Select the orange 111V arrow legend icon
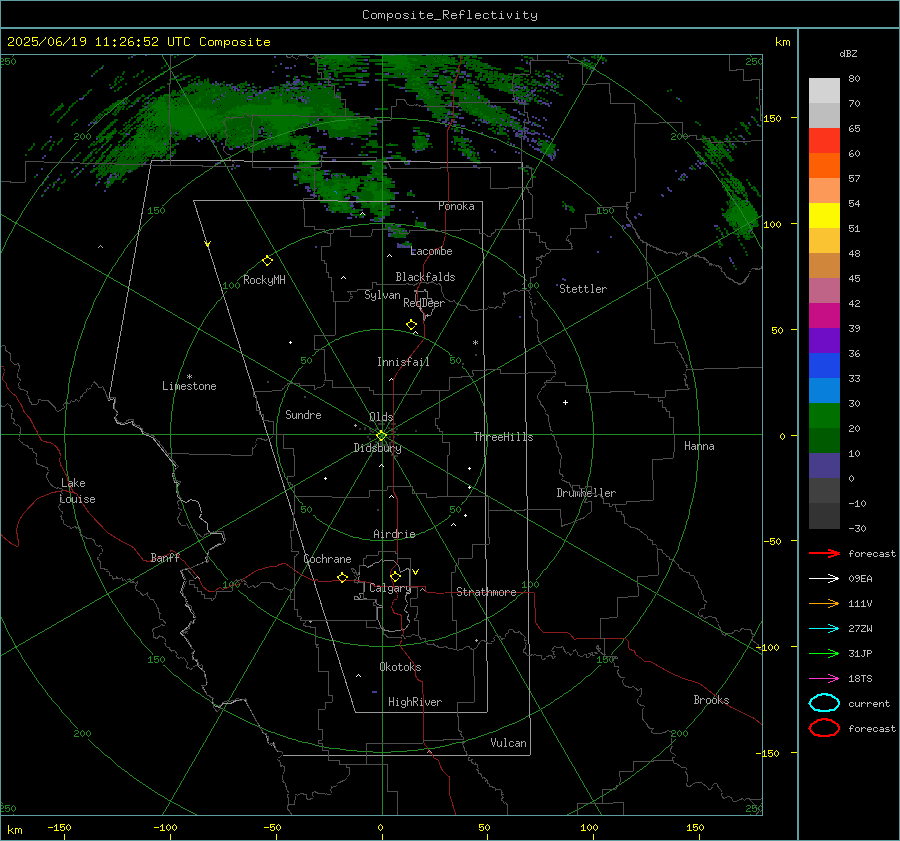Screen dimensions: 900x841 [x=824, y=603]
